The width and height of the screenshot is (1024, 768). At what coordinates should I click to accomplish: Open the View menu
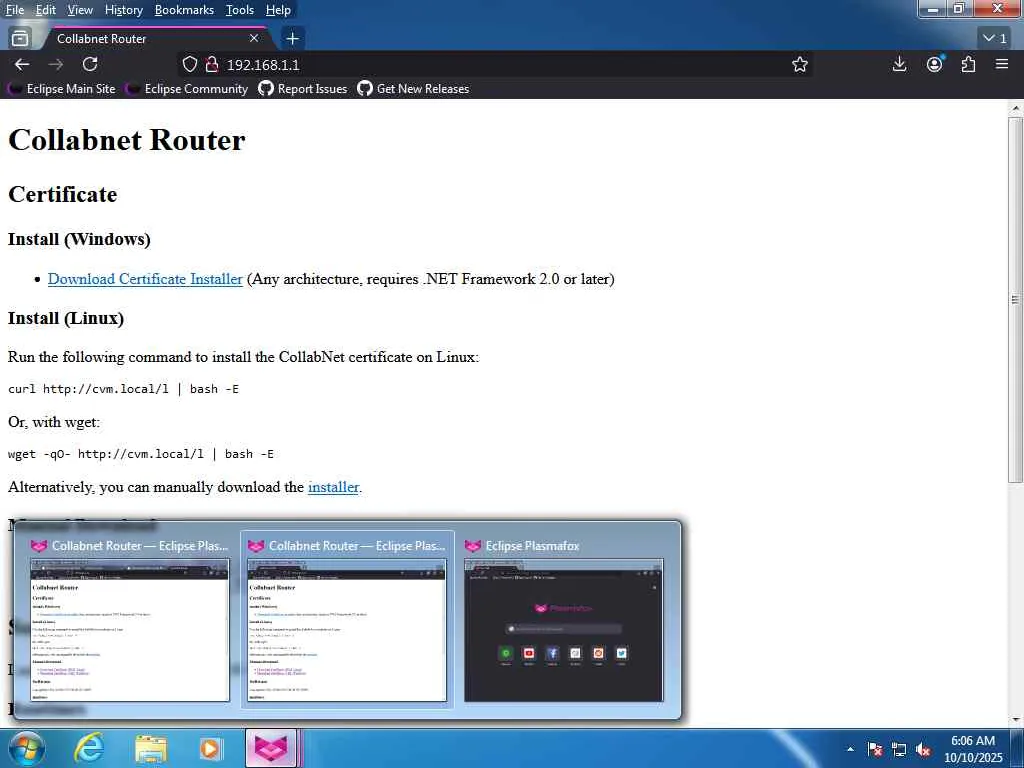[80, 10]
